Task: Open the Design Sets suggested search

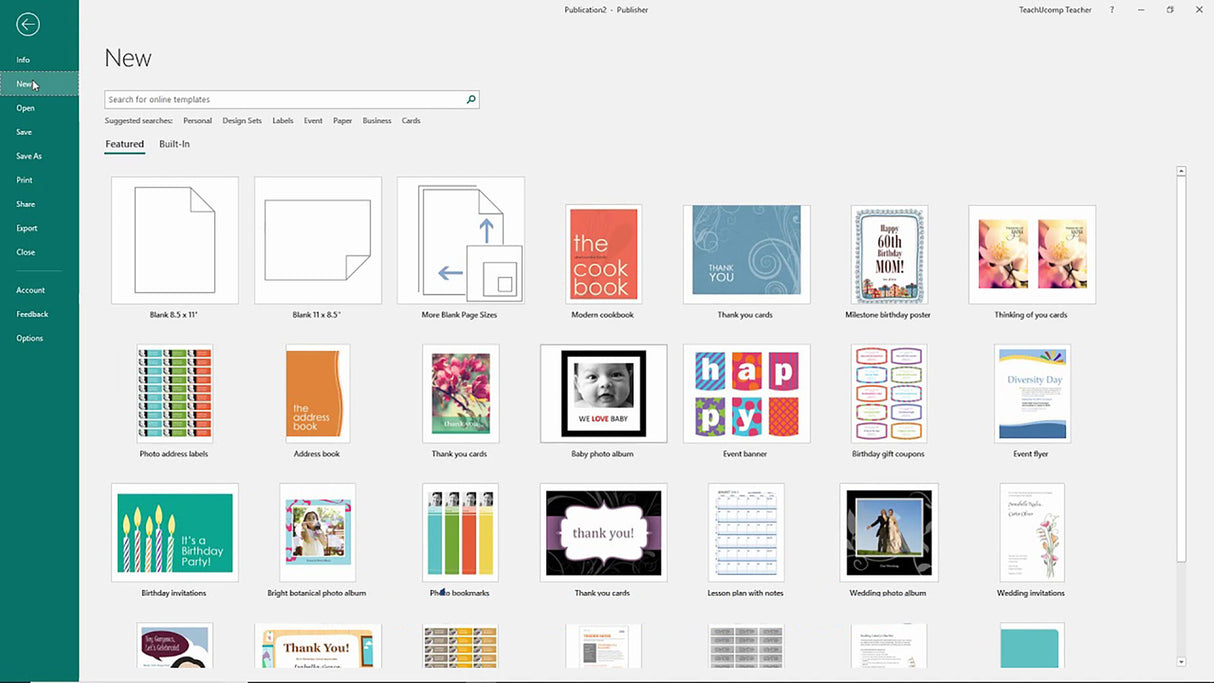Action: pos(241,120)
